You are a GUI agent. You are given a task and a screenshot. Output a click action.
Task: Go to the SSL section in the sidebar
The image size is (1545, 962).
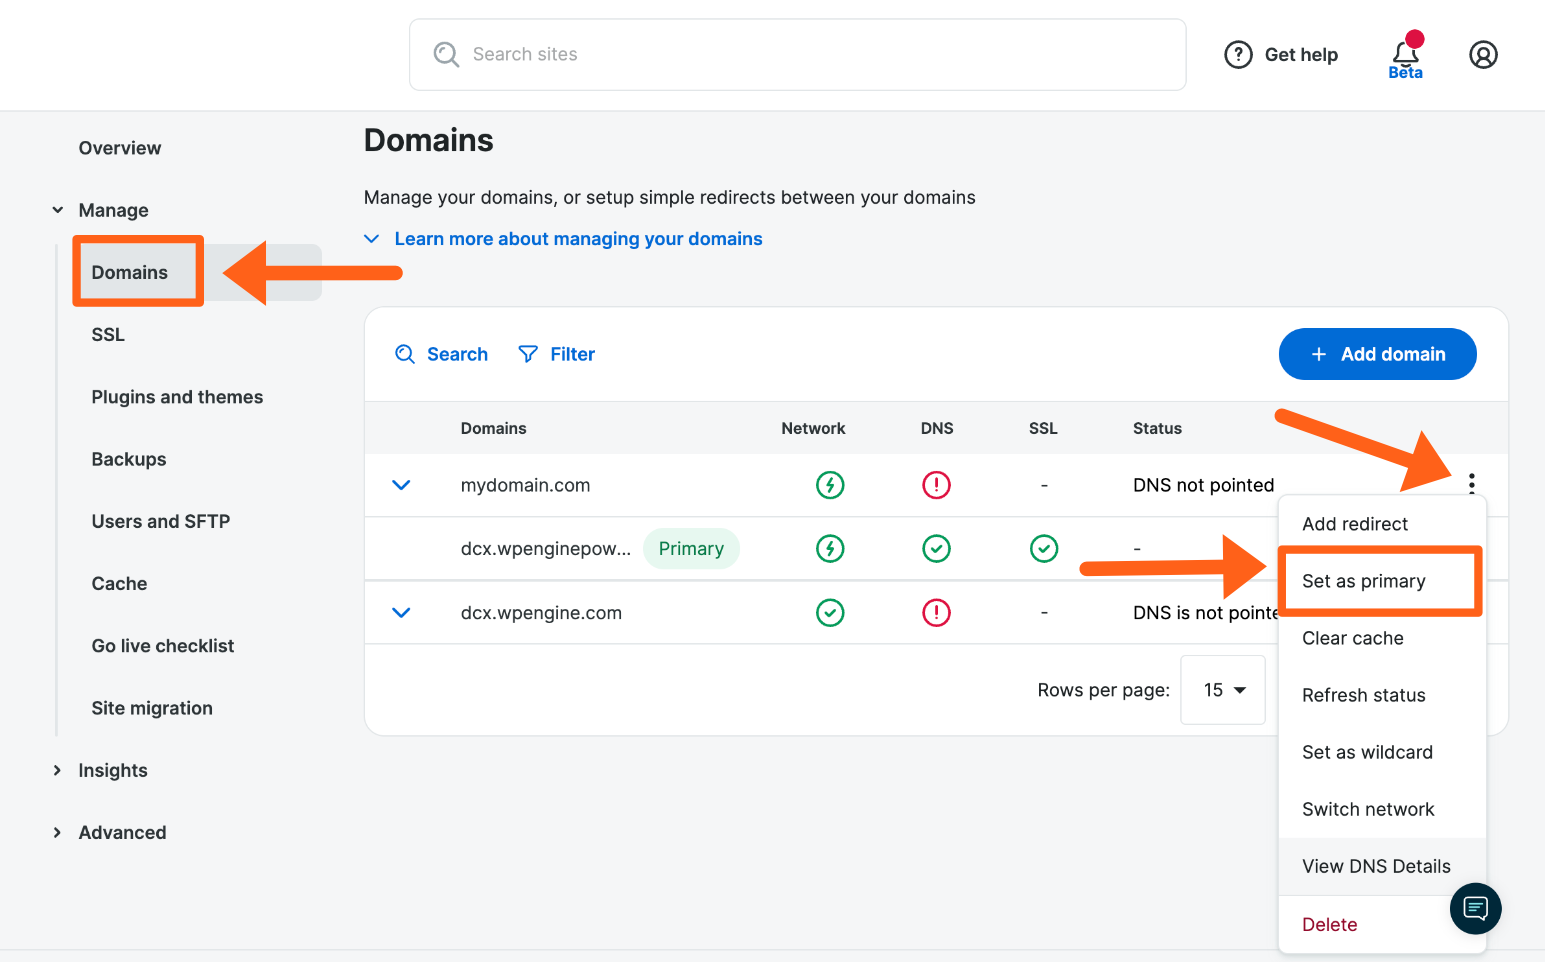(x=107, y=334)
